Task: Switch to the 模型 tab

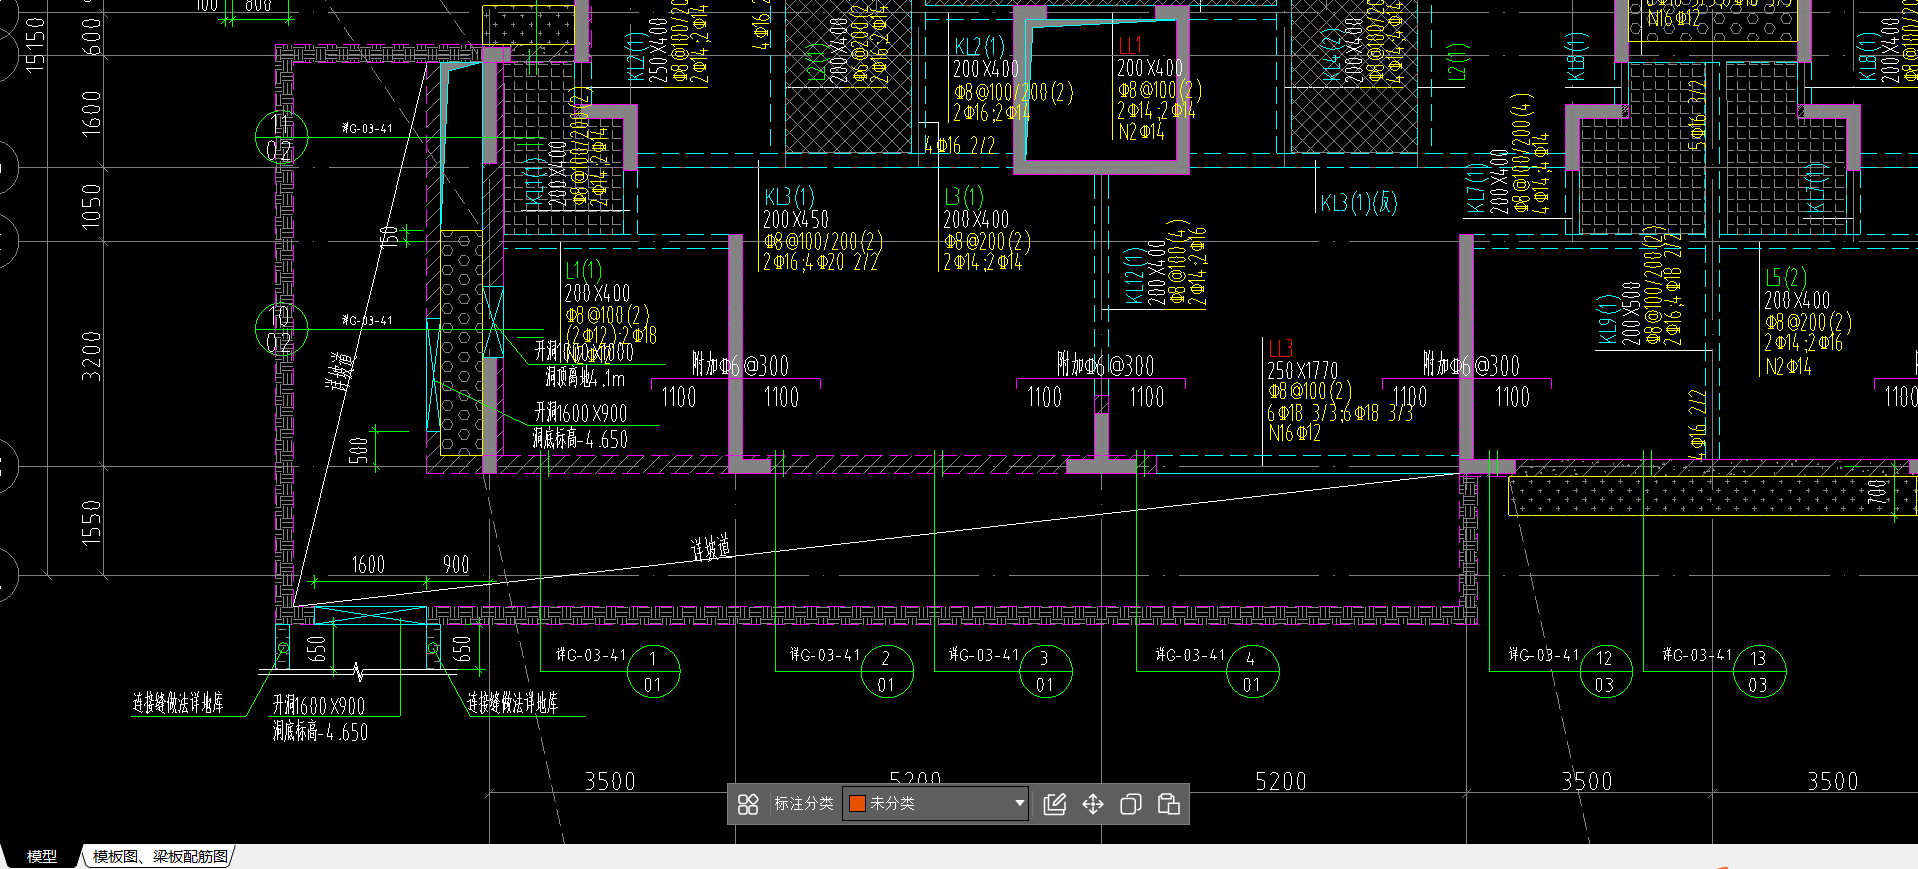Action: [x=41, y=856]
